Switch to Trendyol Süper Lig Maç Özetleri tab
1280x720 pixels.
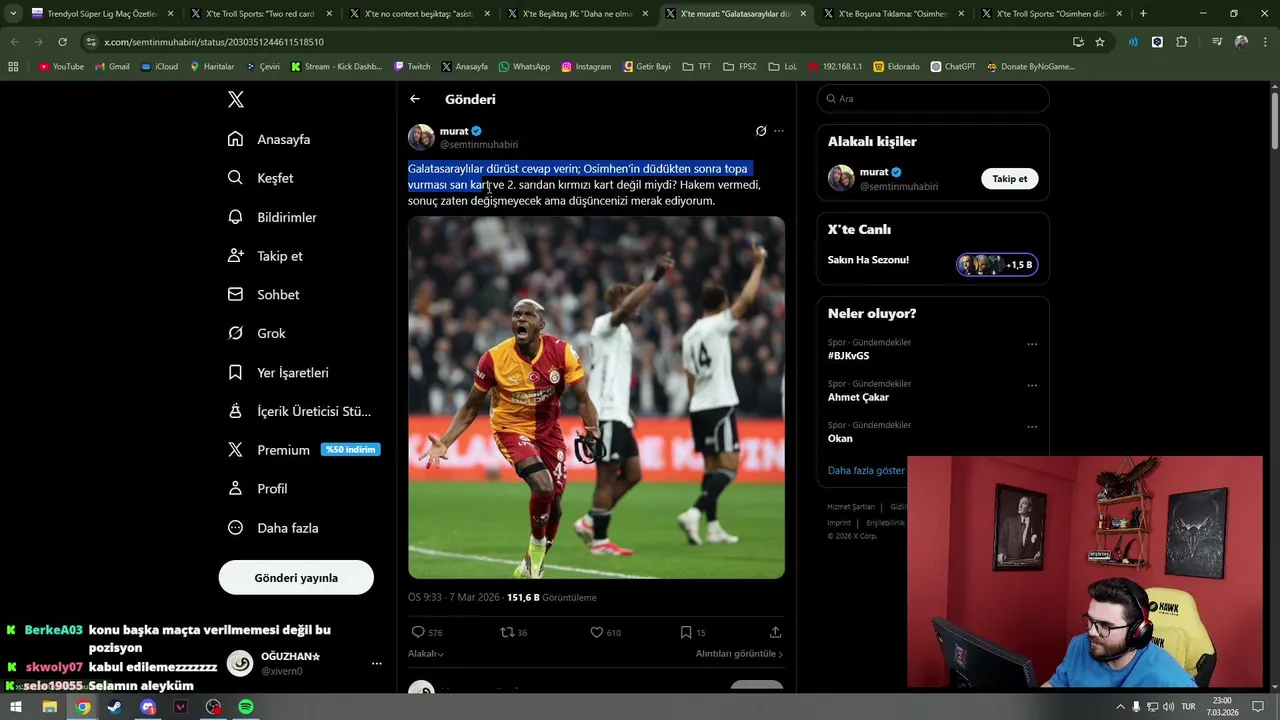pyautogui.click(x=102, y=14)
